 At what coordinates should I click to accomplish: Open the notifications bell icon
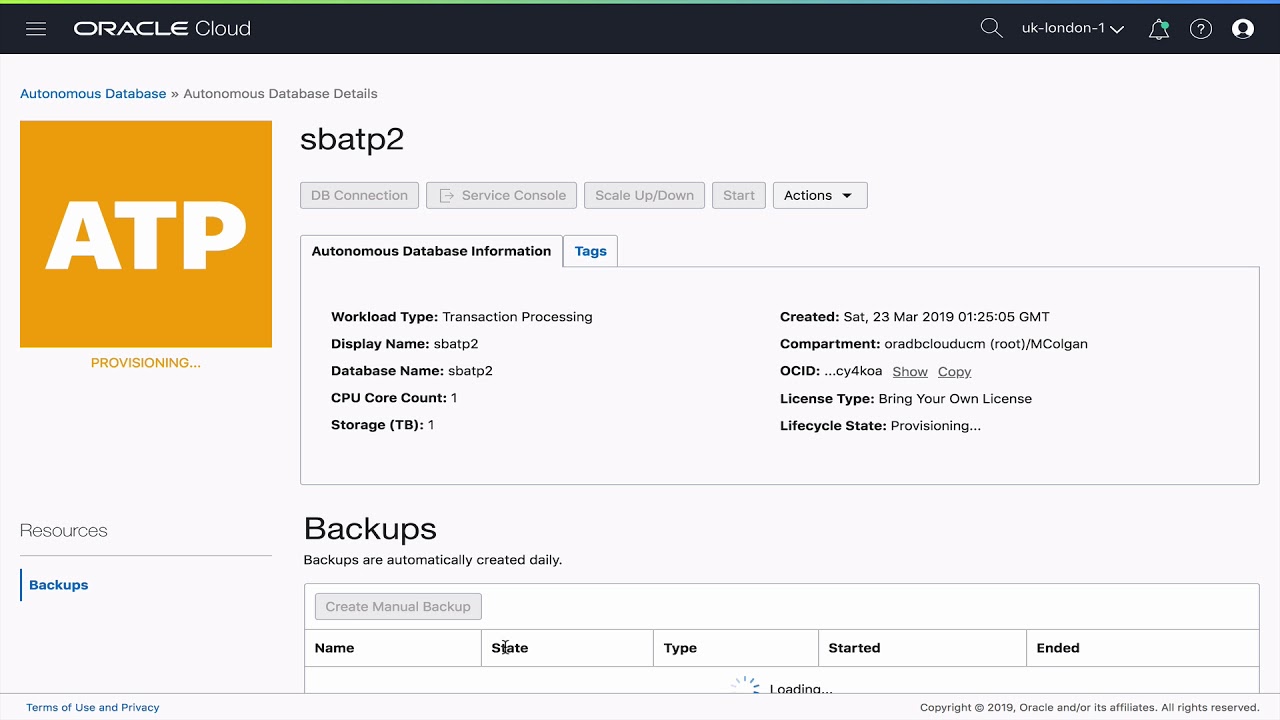(1159, 29)
